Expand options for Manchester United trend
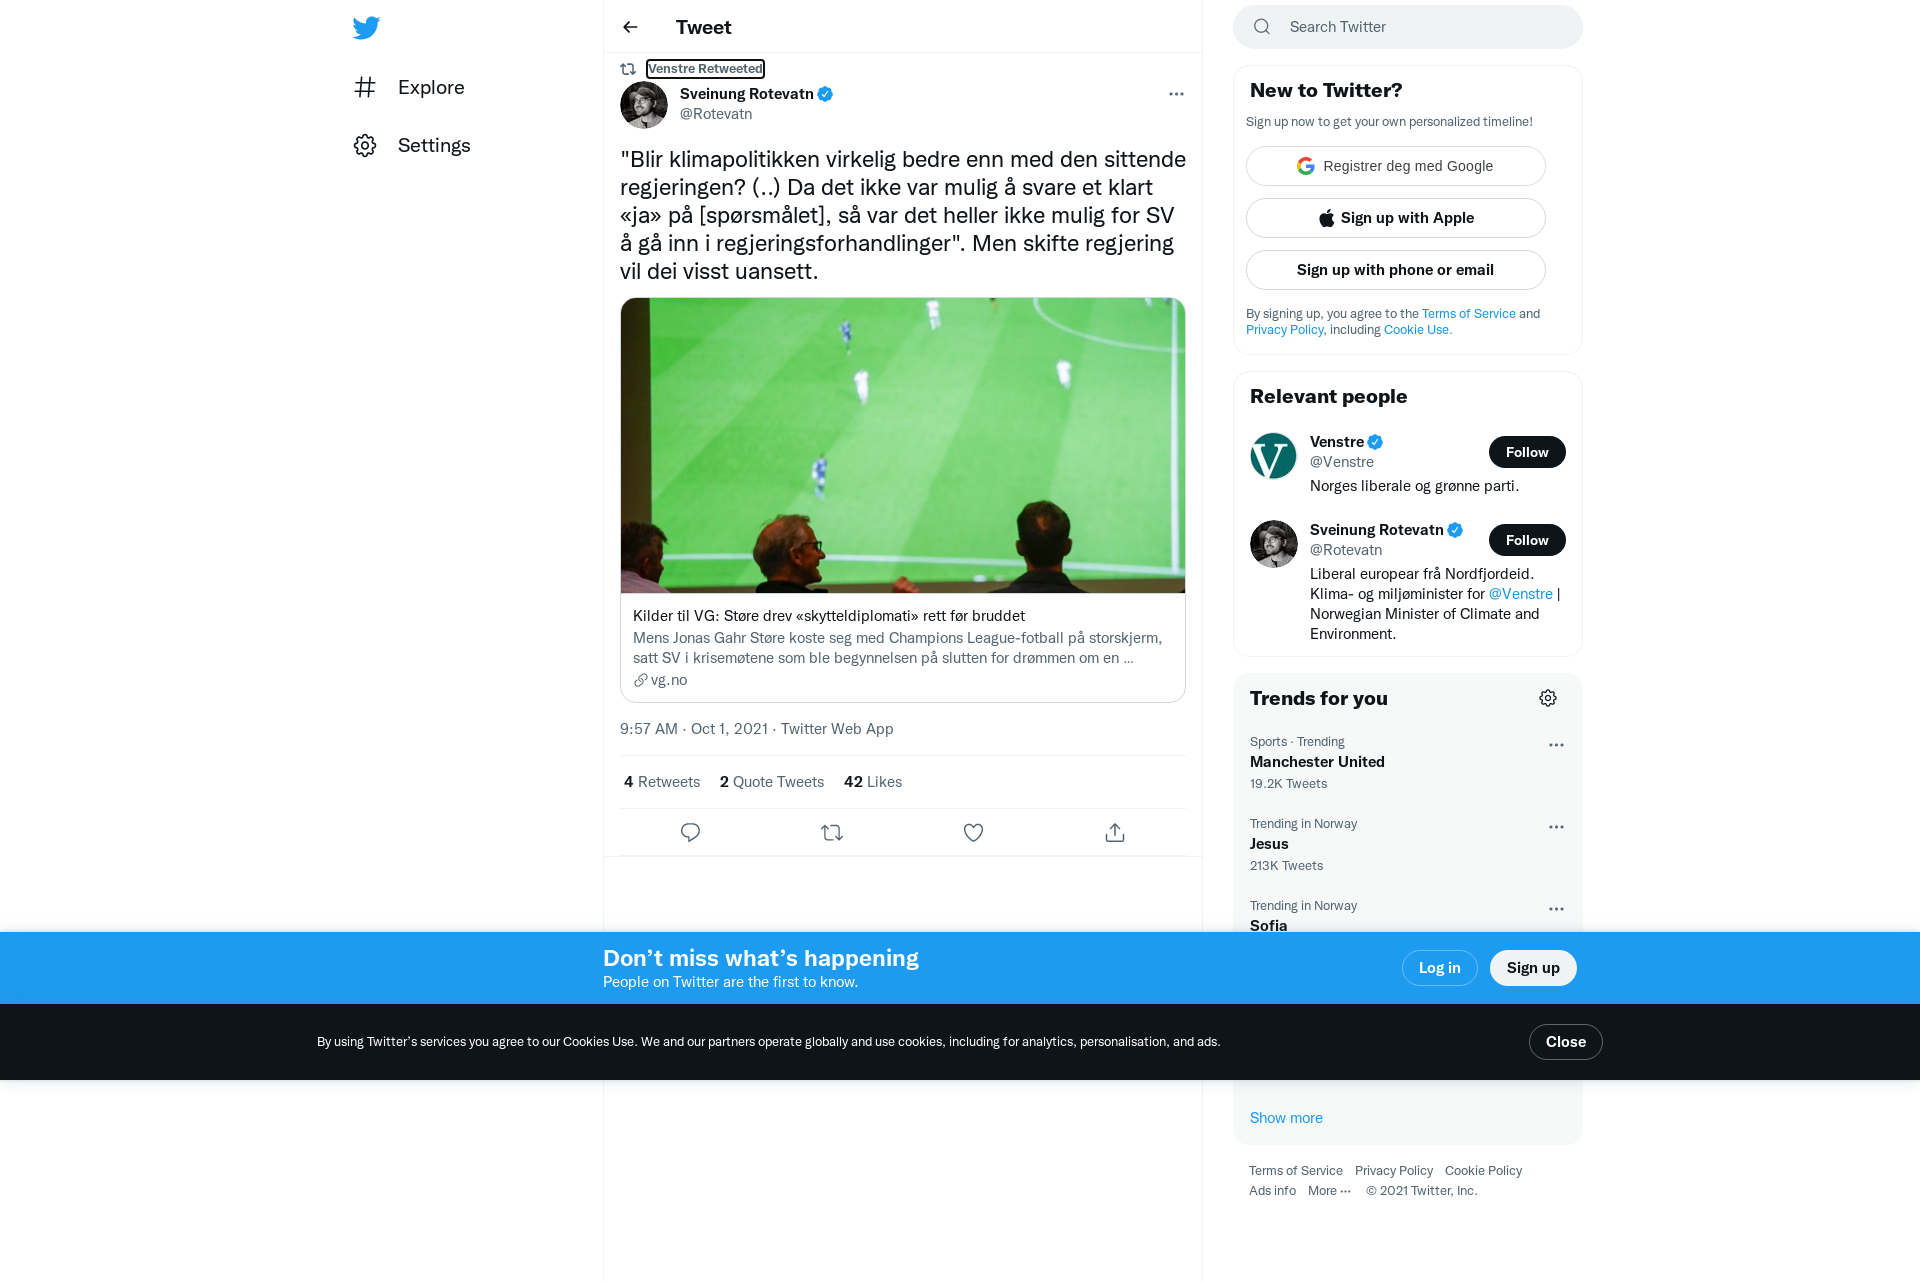Image resolution: width=1920 pixels, height=1281 pixels. [x=1556, y=745]
